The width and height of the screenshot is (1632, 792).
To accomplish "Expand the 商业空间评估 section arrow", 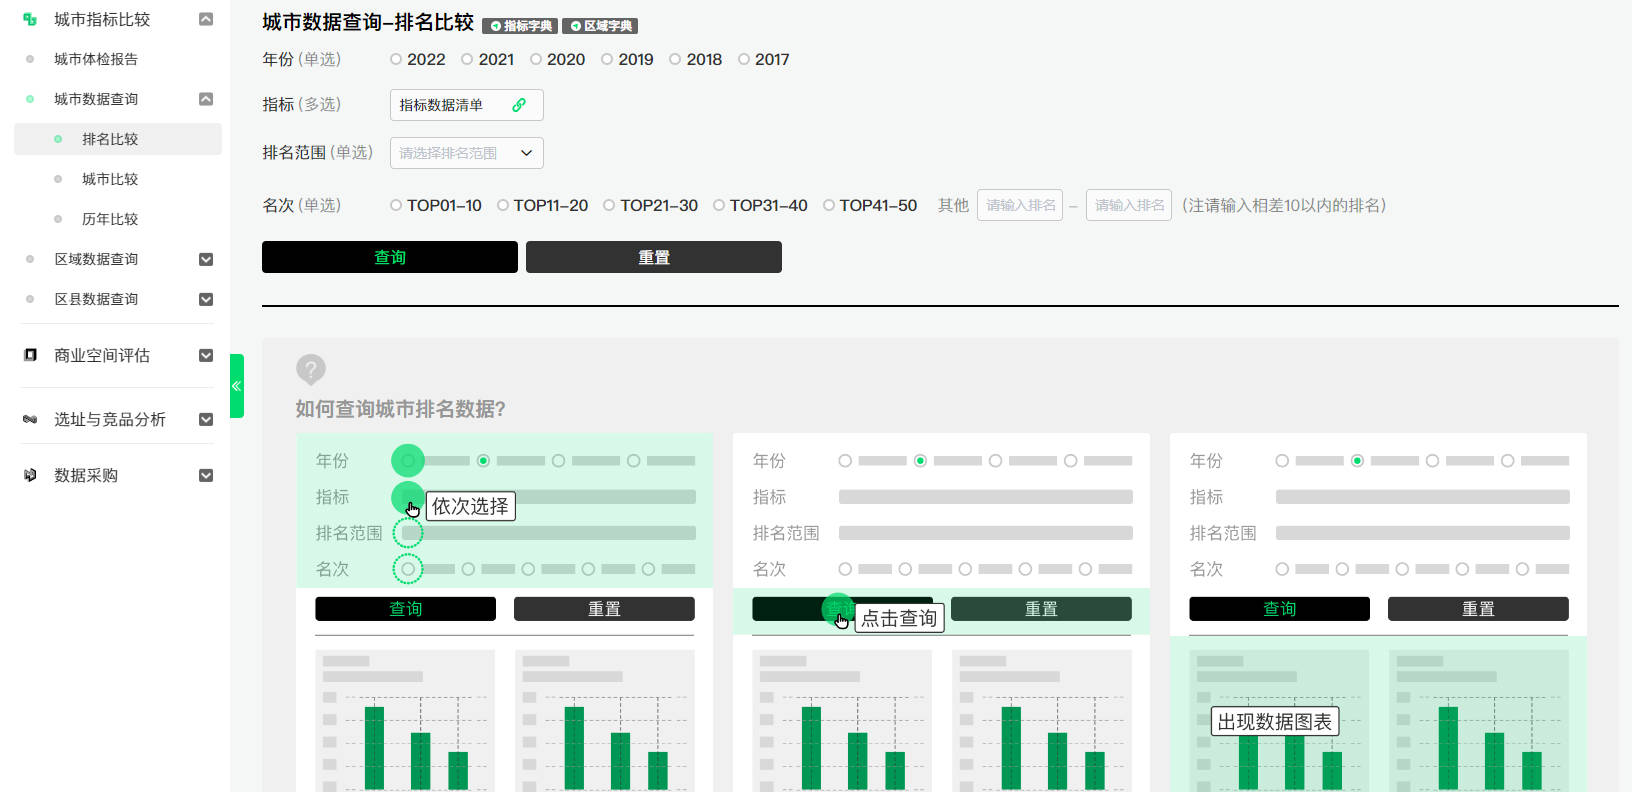I will (x=206, y=355).
